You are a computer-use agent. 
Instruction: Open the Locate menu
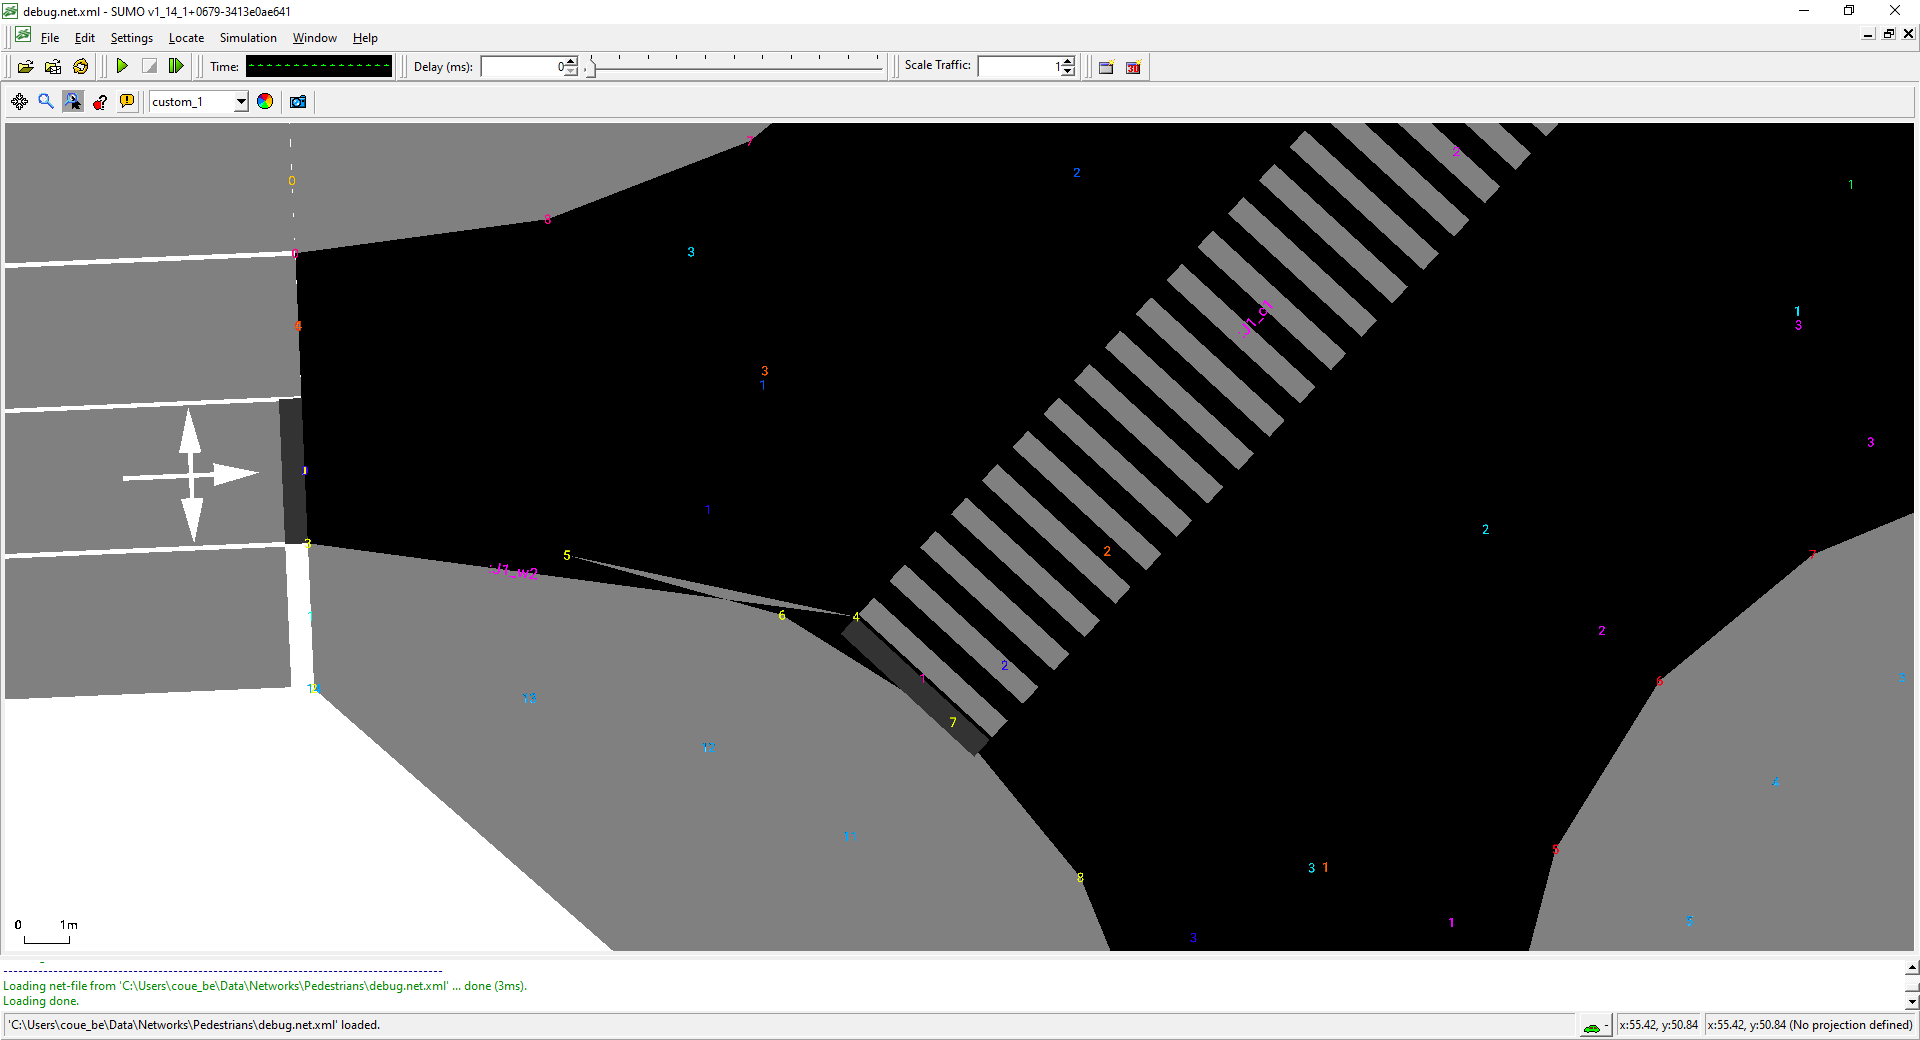(186, 37)
